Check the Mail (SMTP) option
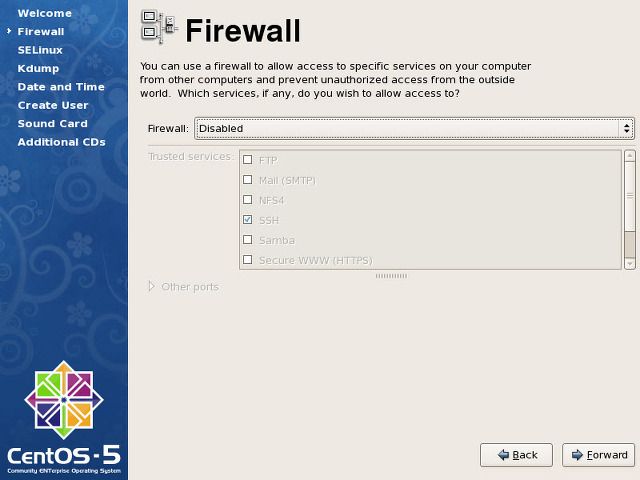Screen dimensions: 640x480 [x=247, y=180]
